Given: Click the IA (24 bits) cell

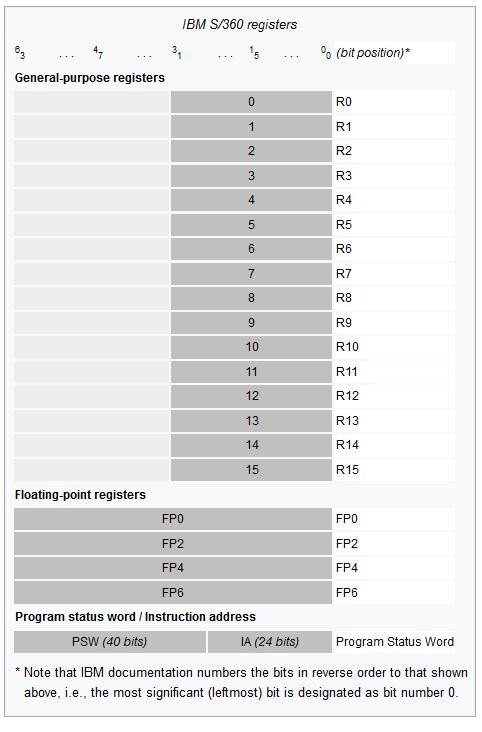Looking at the screenshot, I should pos(270,642).
